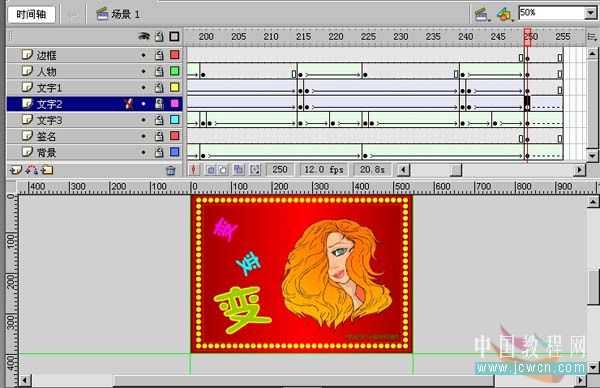Click the zoom percentage input field

tap(551, 13)
